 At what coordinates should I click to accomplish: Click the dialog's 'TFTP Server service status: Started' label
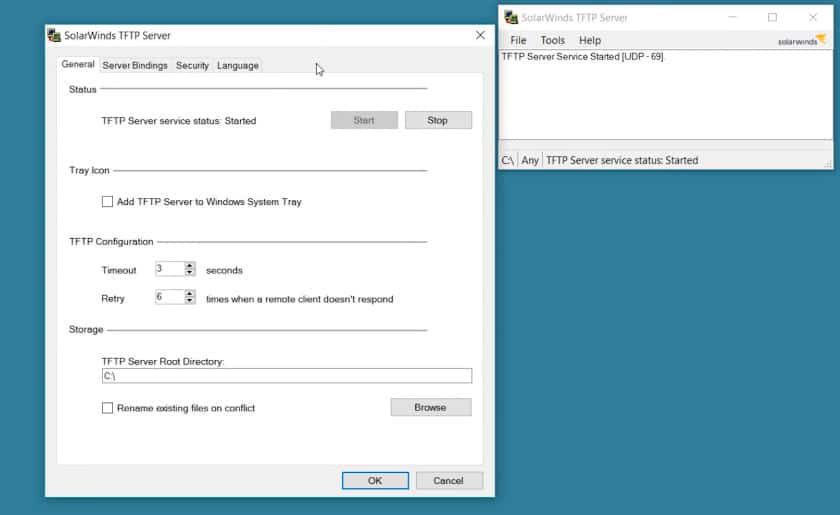point(179,121)
